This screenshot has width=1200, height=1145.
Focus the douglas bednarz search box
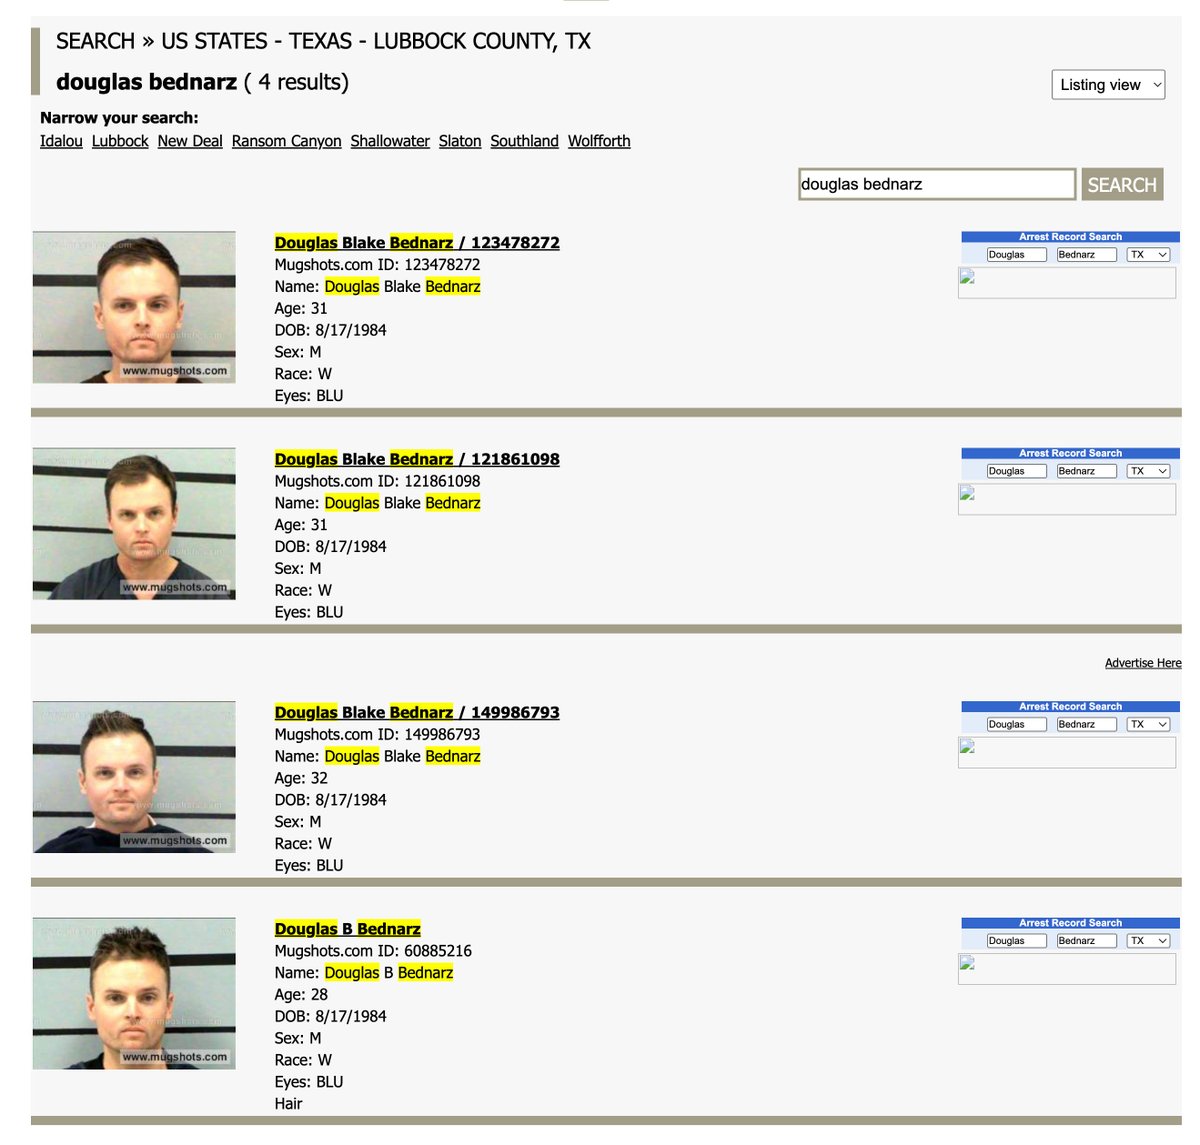tap(937, 184)
